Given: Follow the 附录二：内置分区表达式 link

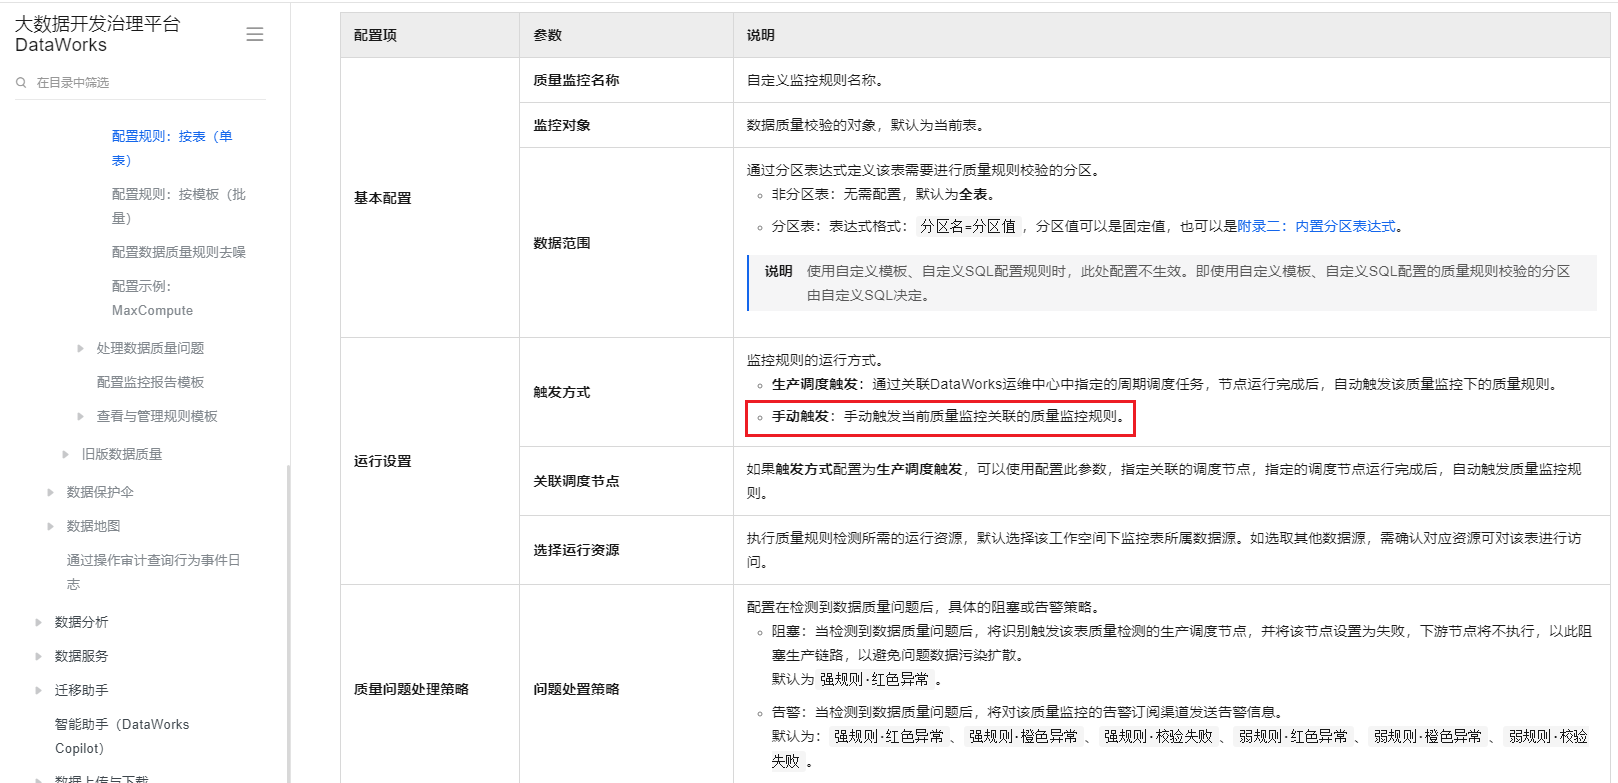Looking at the screenshot, I should tap(1316, 226).
